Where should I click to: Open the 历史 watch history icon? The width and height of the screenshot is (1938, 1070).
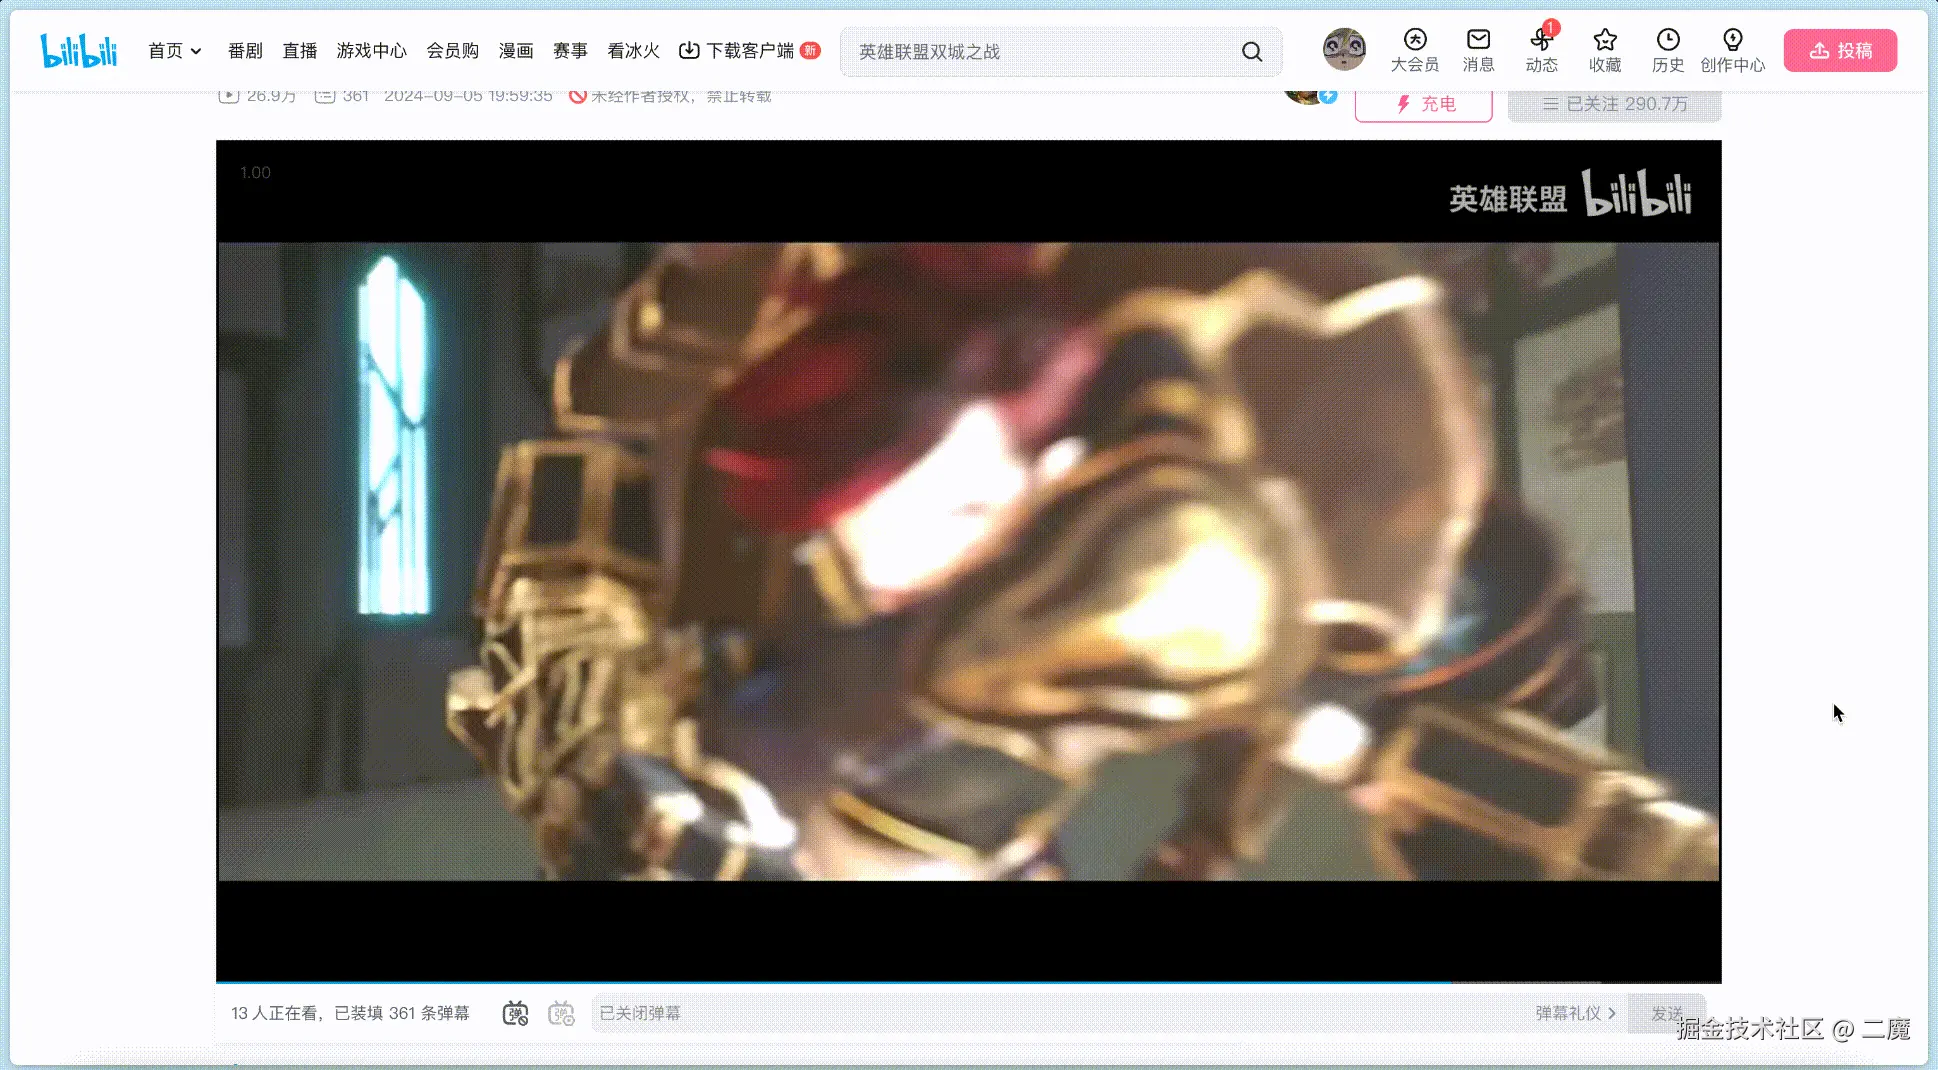click(x=1668, y=50)
